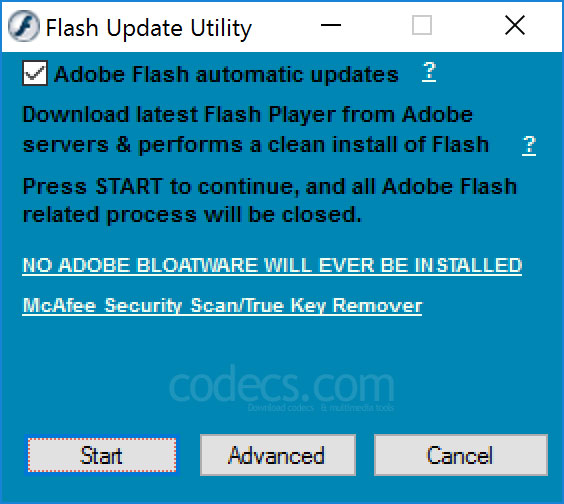
Task: Toggle Adobe Flash automatic updates checkbox
Action: click(x=35, y=73)
